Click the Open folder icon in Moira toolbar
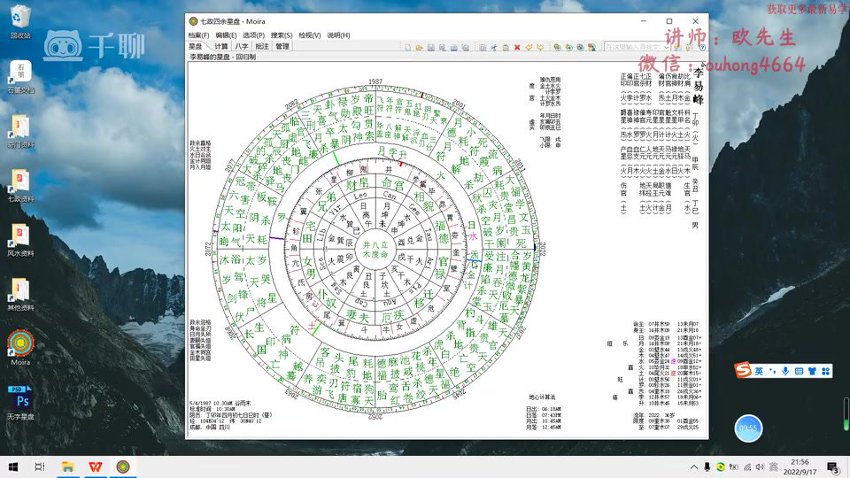 tap(419, 47)
